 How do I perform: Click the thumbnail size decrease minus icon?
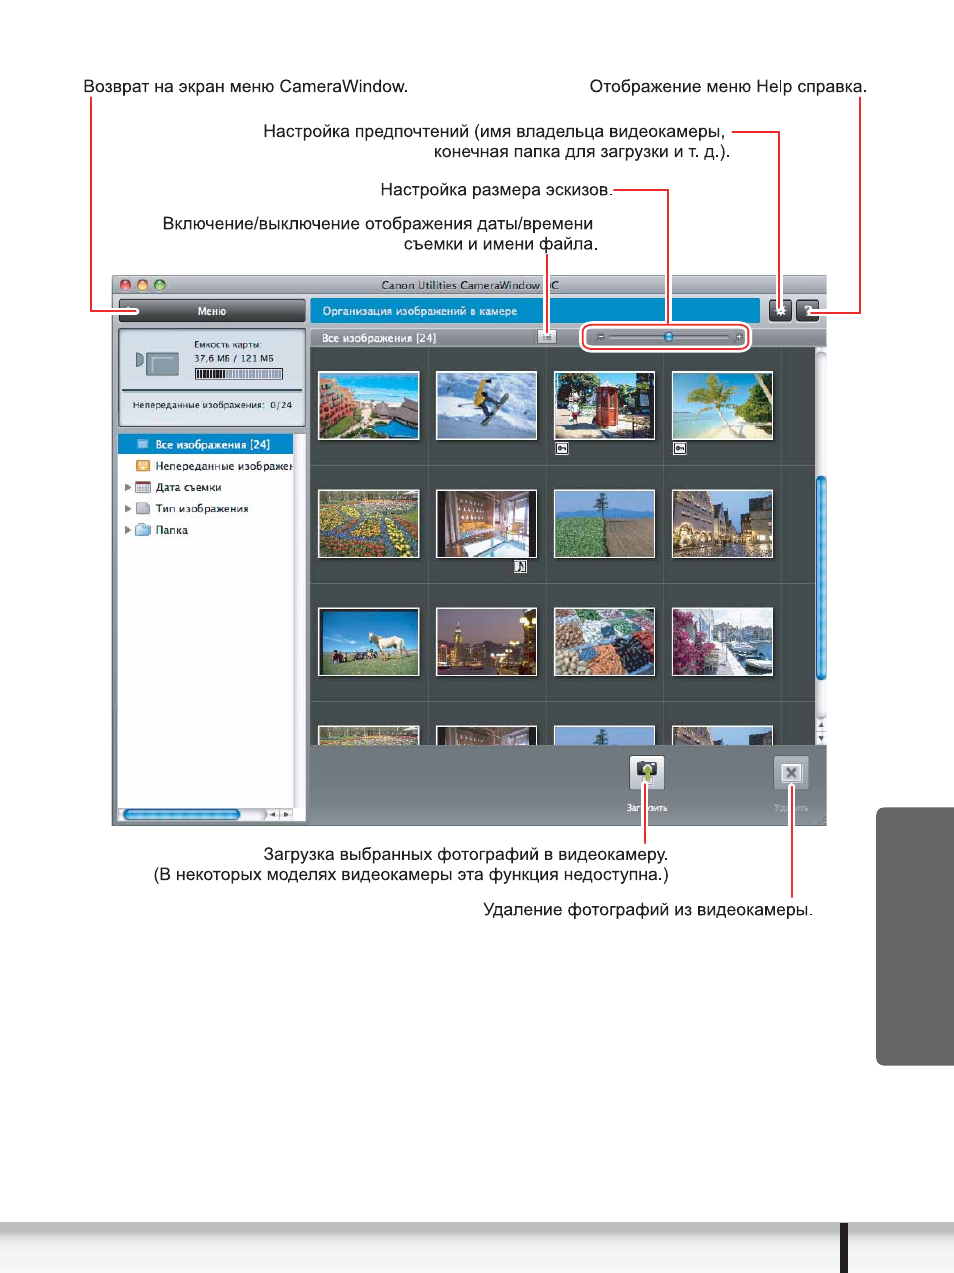pos(600,337)
